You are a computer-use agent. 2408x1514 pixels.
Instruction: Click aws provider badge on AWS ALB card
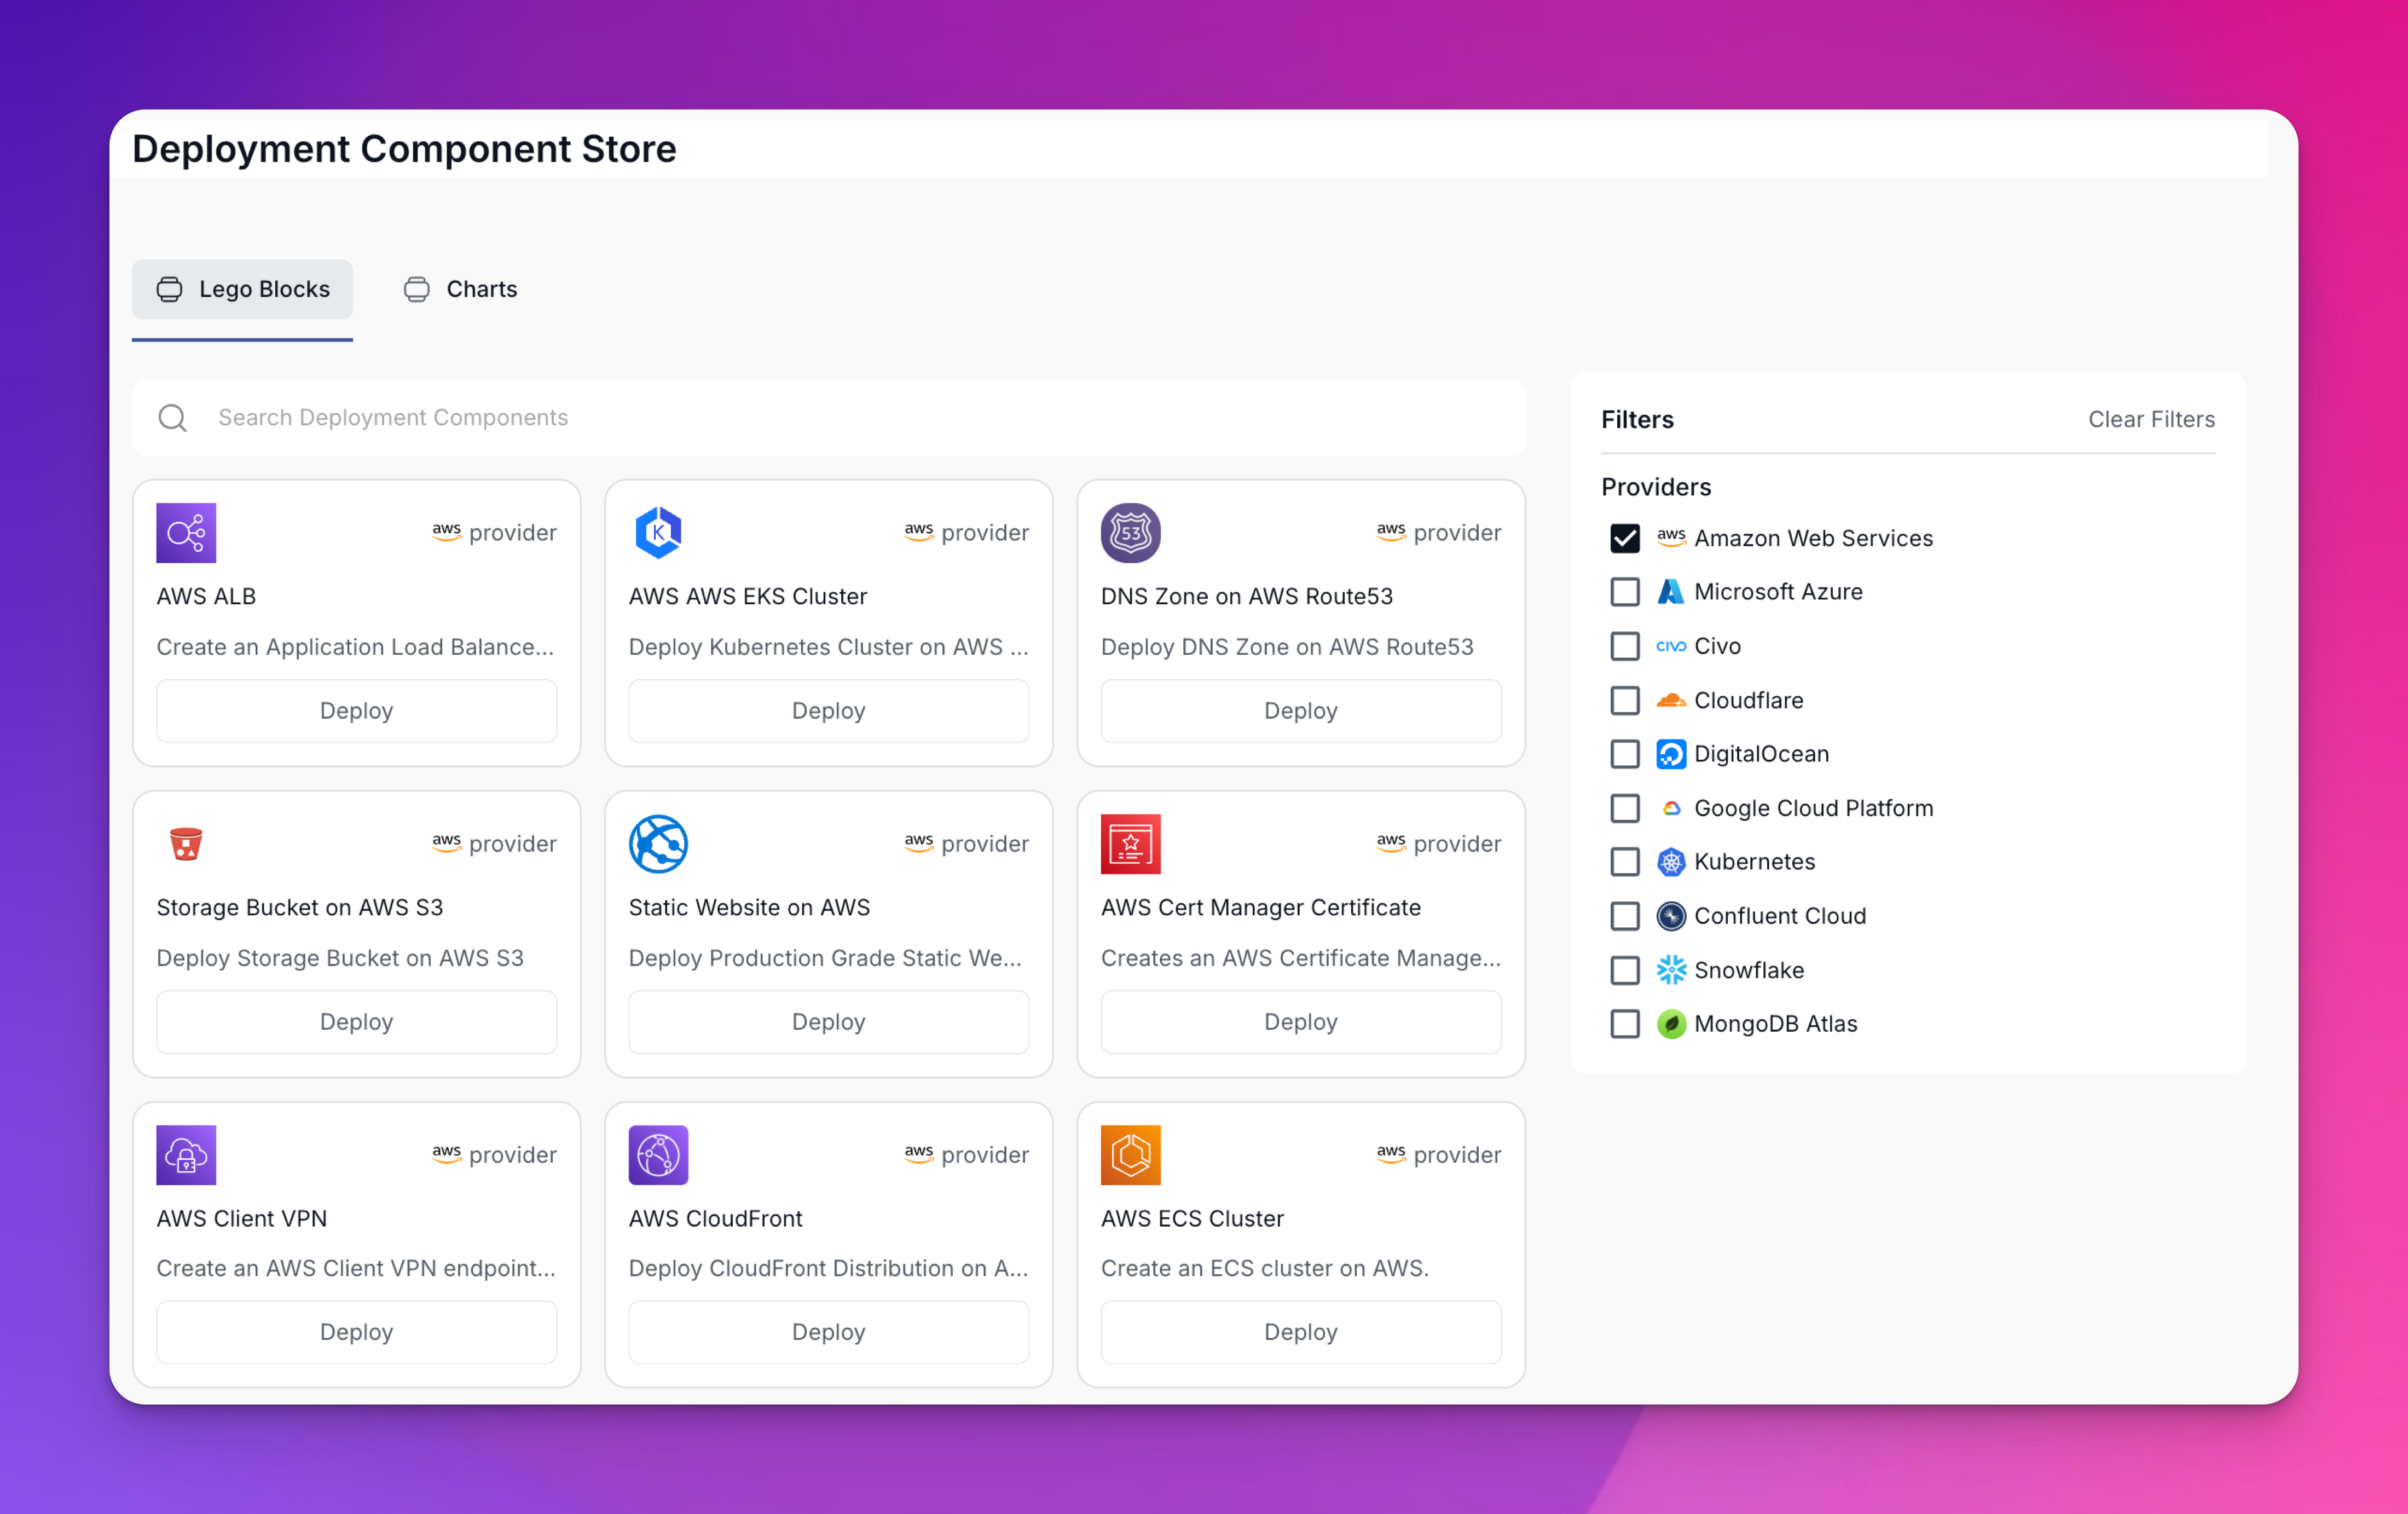(x=494, y=533)
